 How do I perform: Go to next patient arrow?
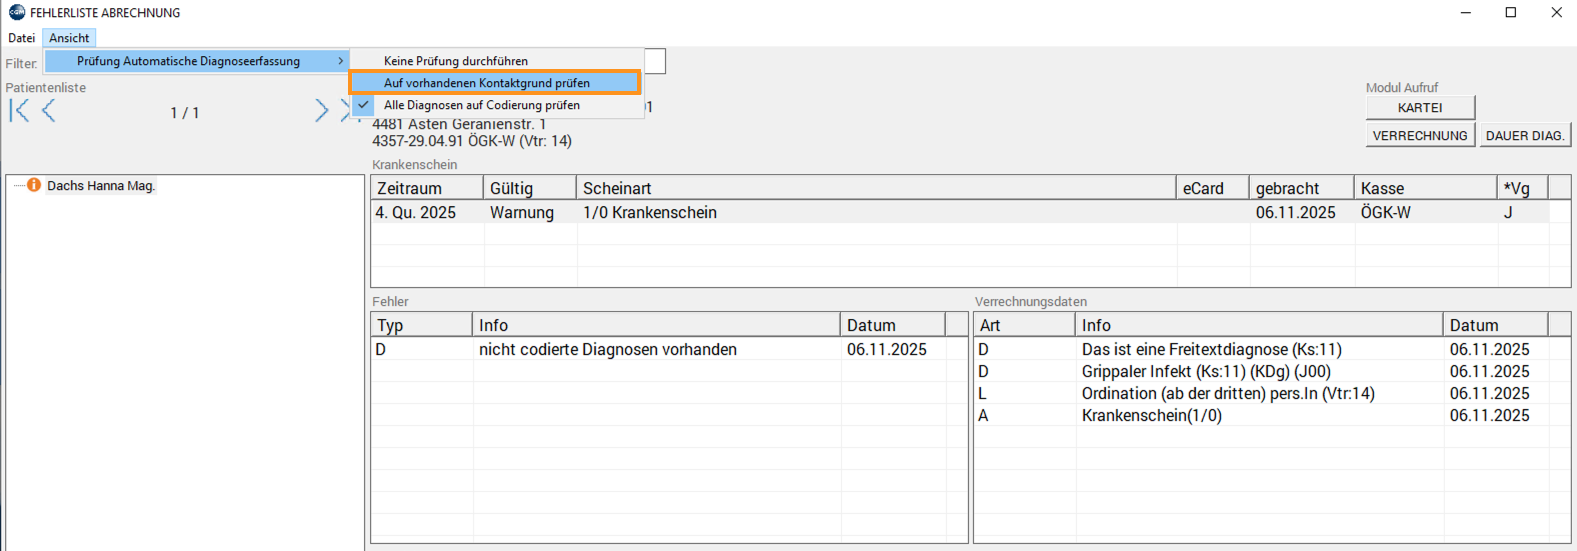[321, 111]
